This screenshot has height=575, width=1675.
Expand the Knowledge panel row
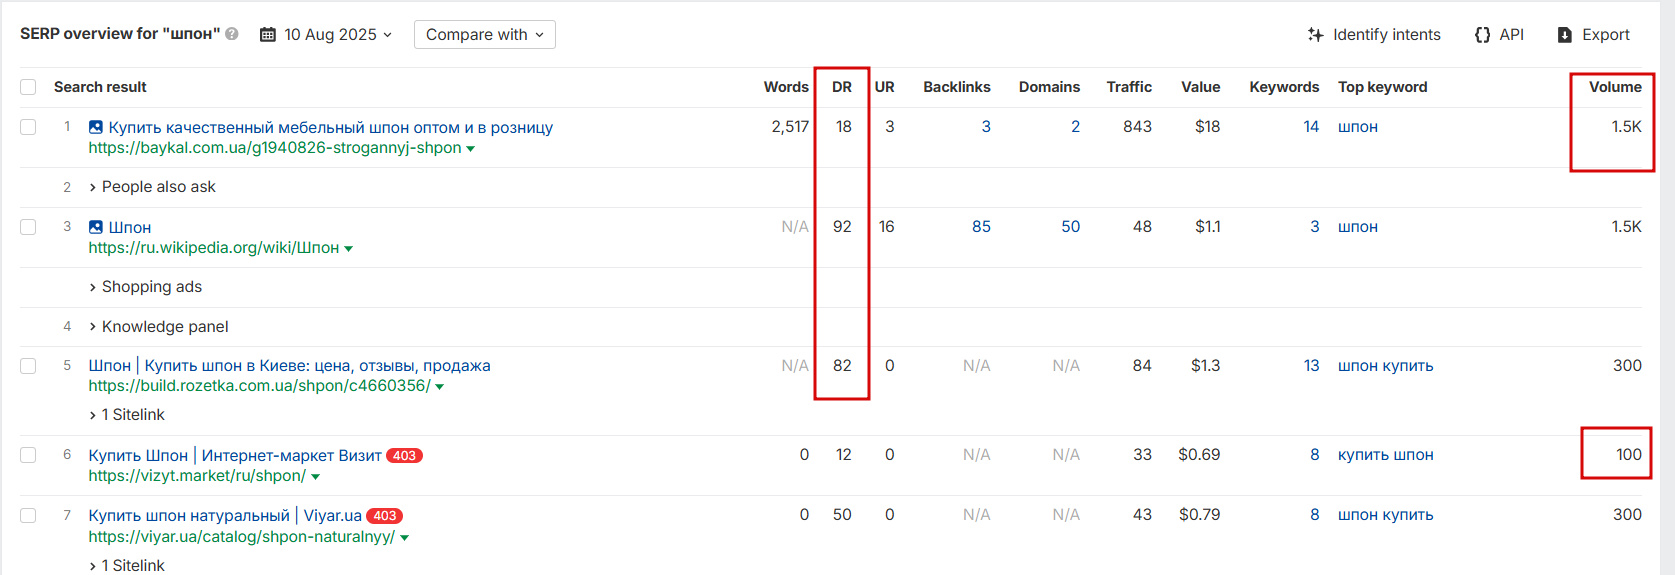tap(158, 327)
